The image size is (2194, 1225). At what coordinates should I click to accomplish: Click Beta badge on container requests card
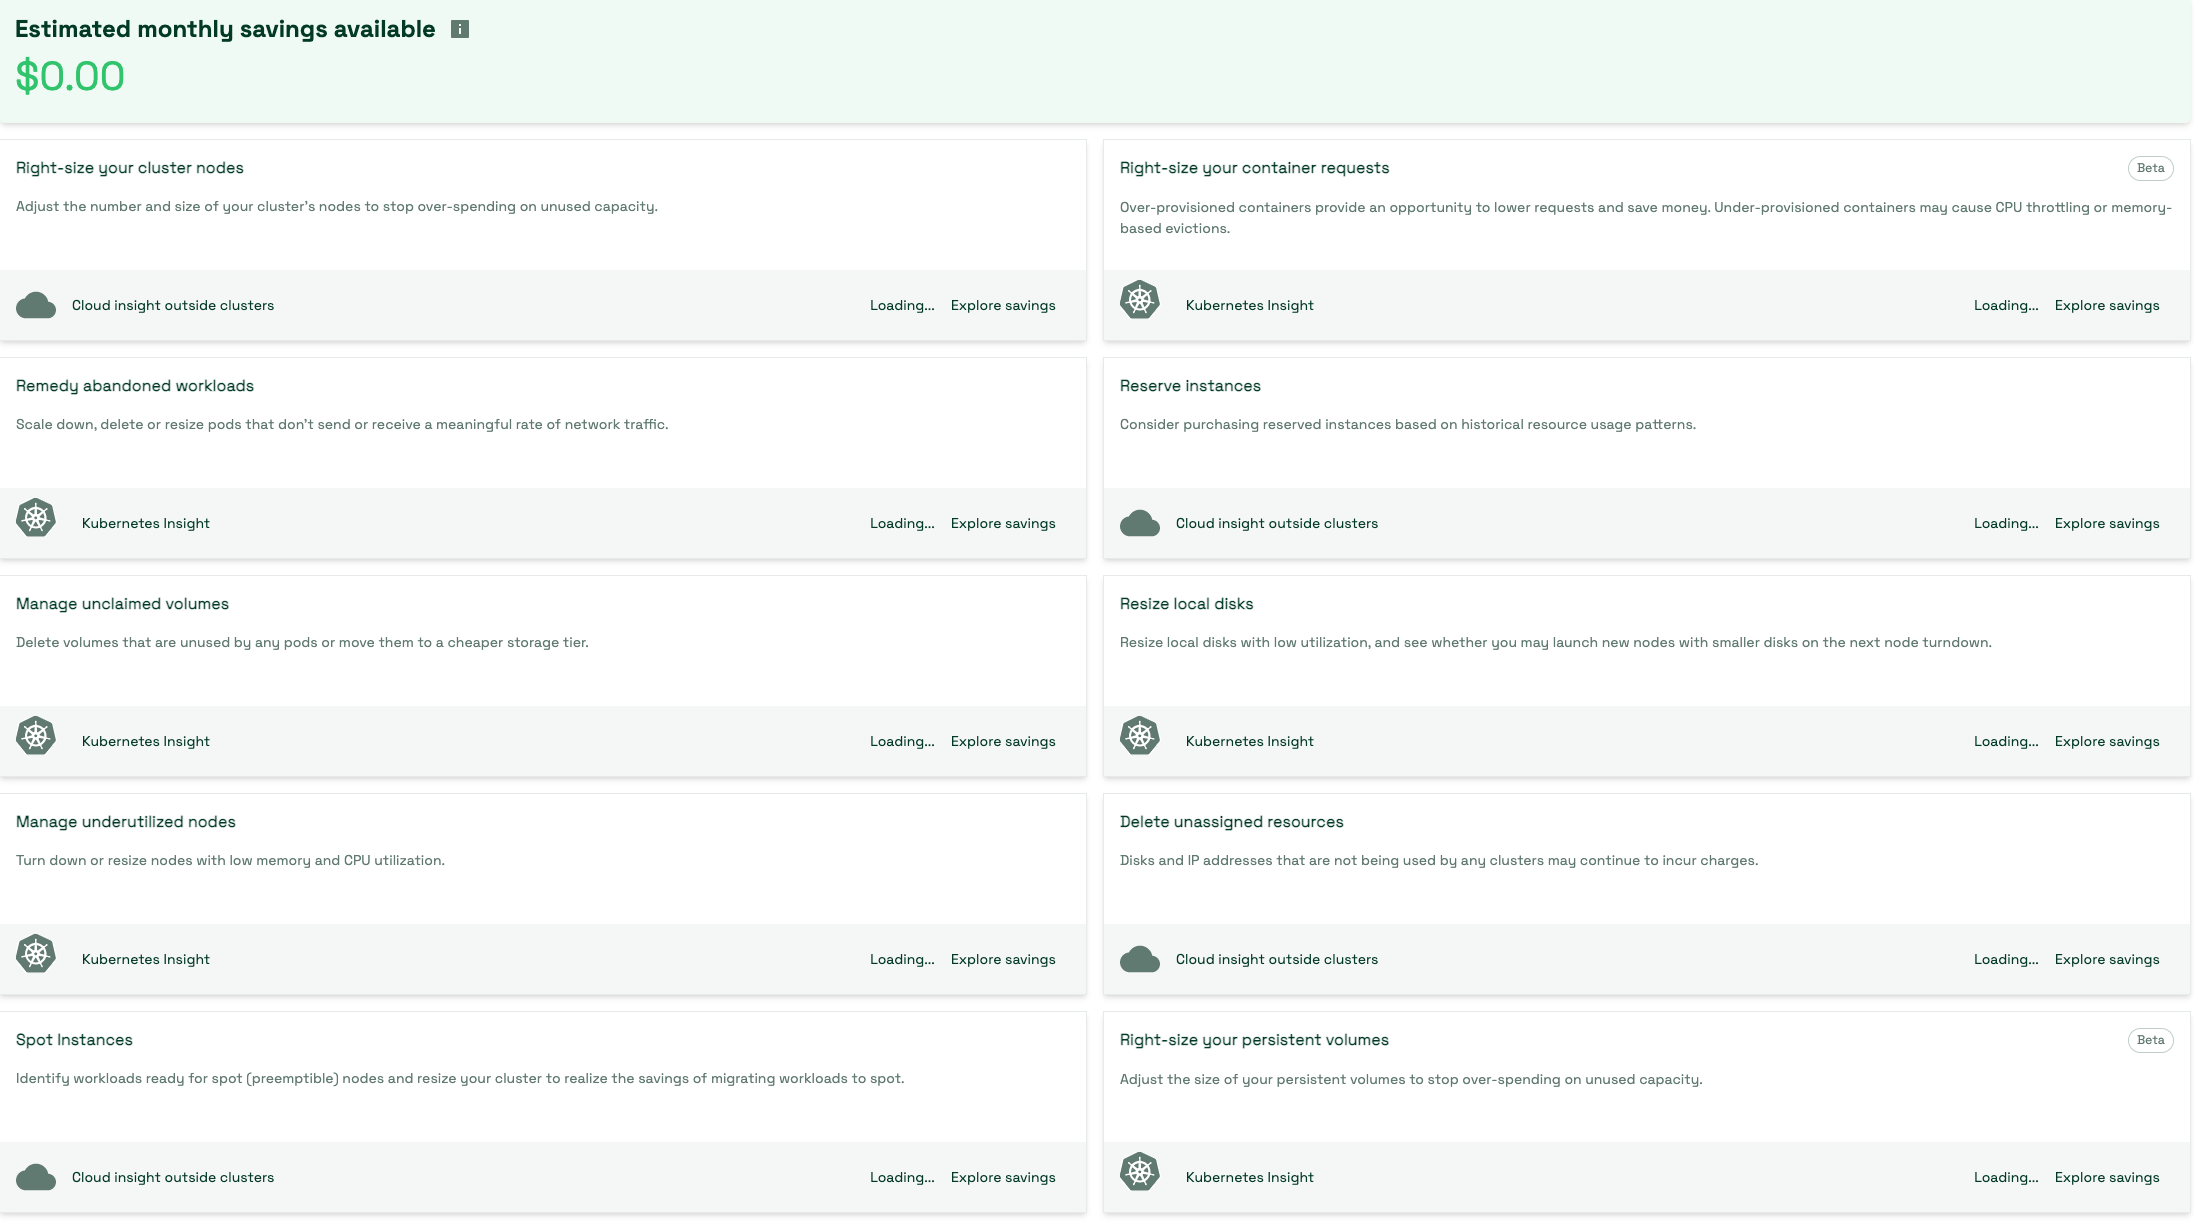(x=2151, y=168)
